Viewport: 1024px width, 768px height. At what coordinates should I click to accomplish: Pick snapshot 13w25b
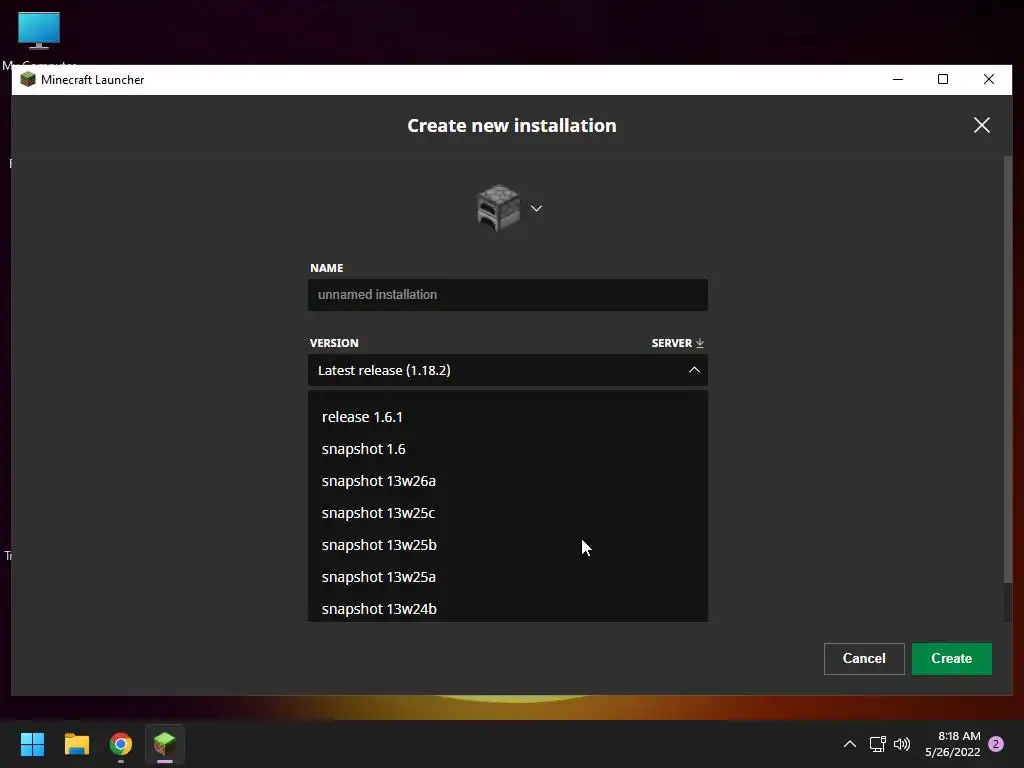point(507,545)
